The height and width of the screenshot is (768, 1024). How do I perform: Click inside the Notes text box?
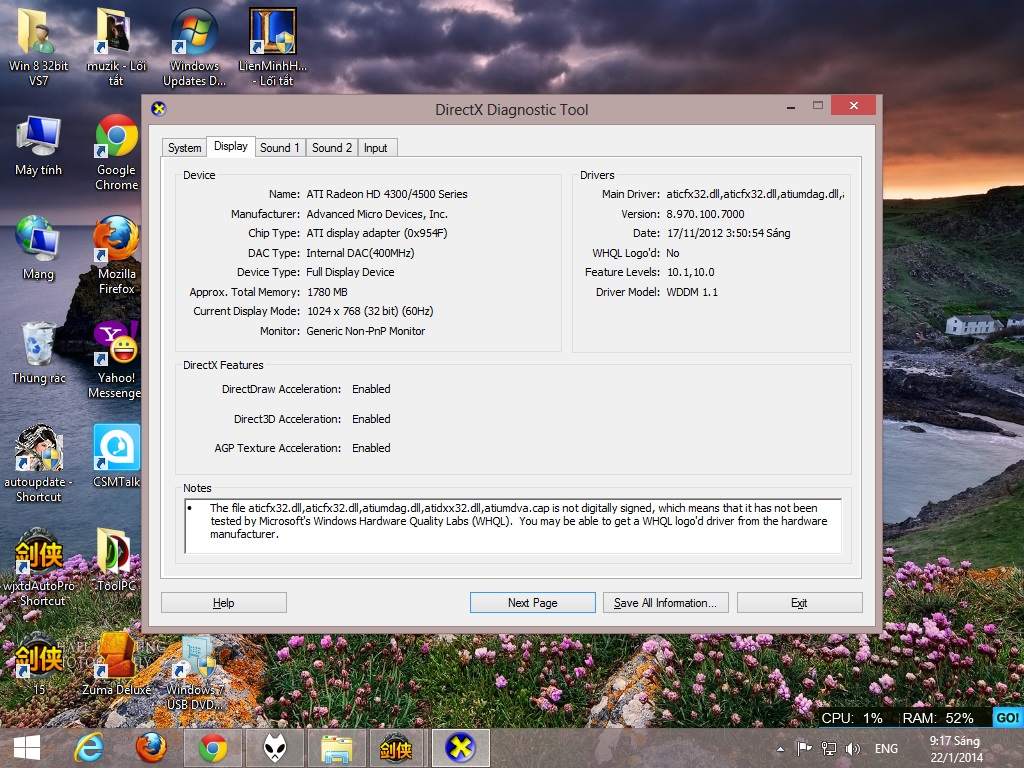(513, 526)
